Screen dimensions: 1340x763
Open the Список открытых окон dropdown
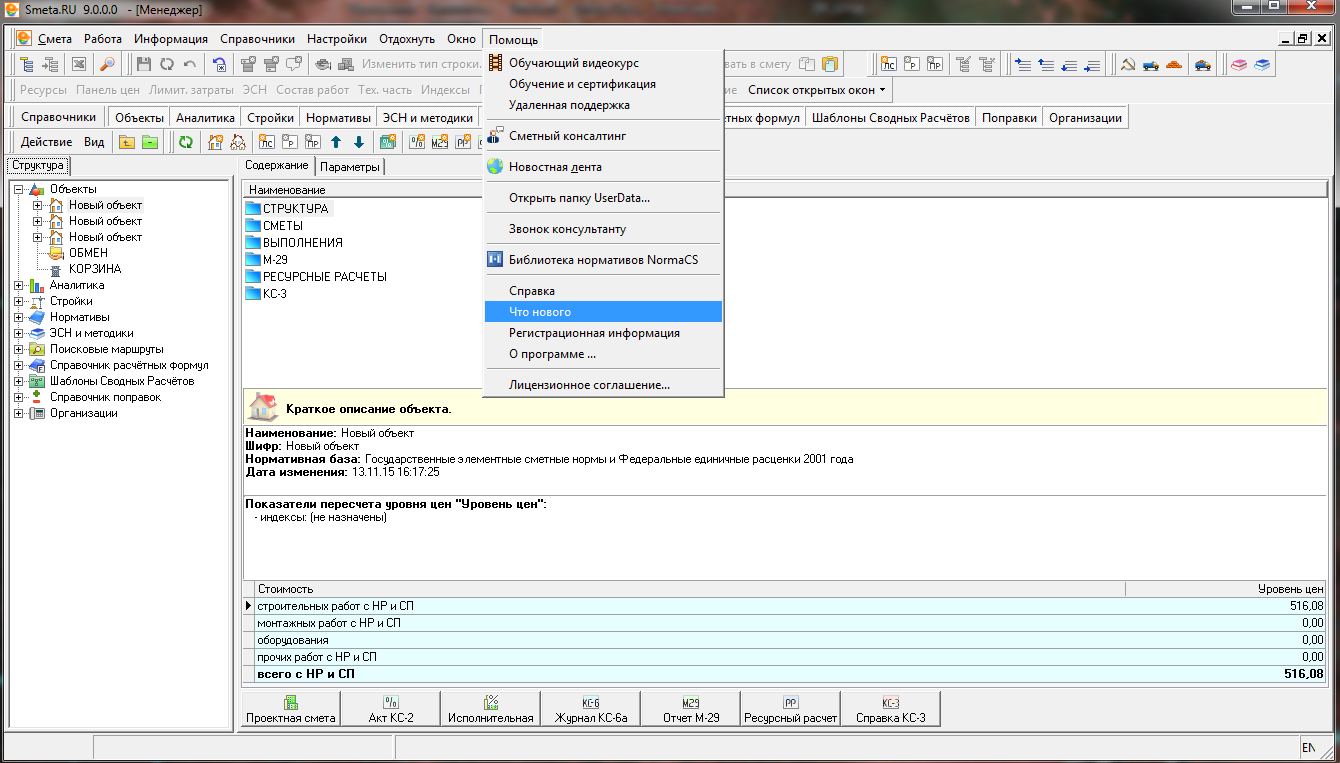(x=816, y=90)
